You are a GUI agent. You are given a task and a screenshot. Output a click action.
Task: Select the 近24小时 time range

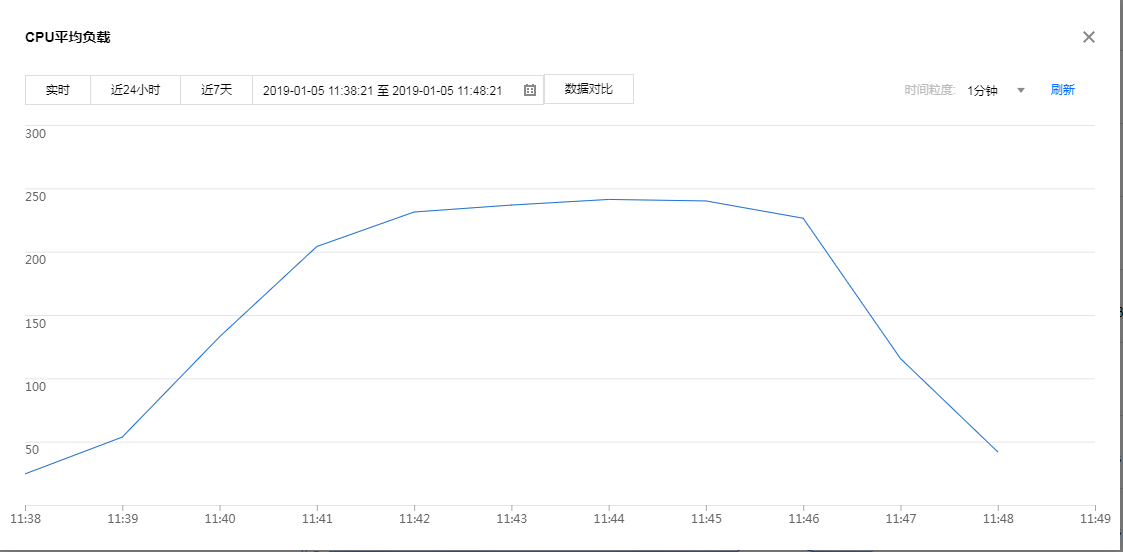click(x=135, y=90)
